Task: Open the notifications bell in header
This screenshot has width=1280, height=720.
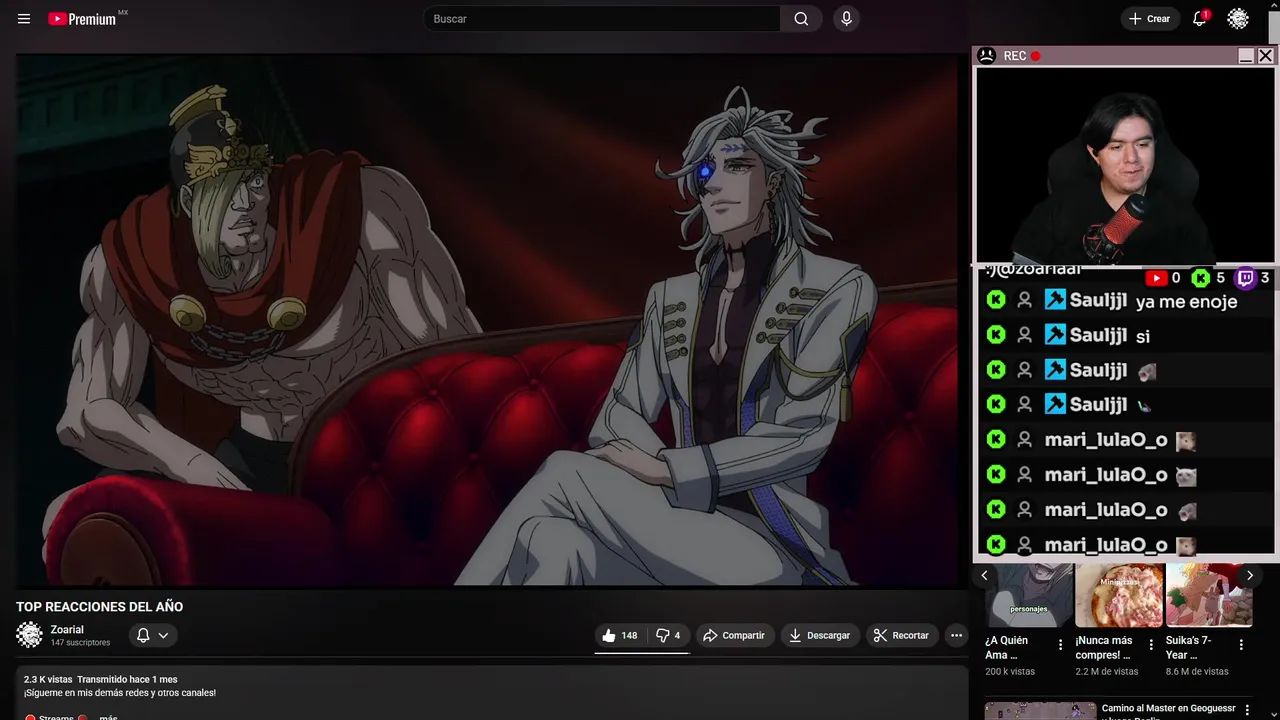Action: pyautogui.click(x=1200, y=19)
